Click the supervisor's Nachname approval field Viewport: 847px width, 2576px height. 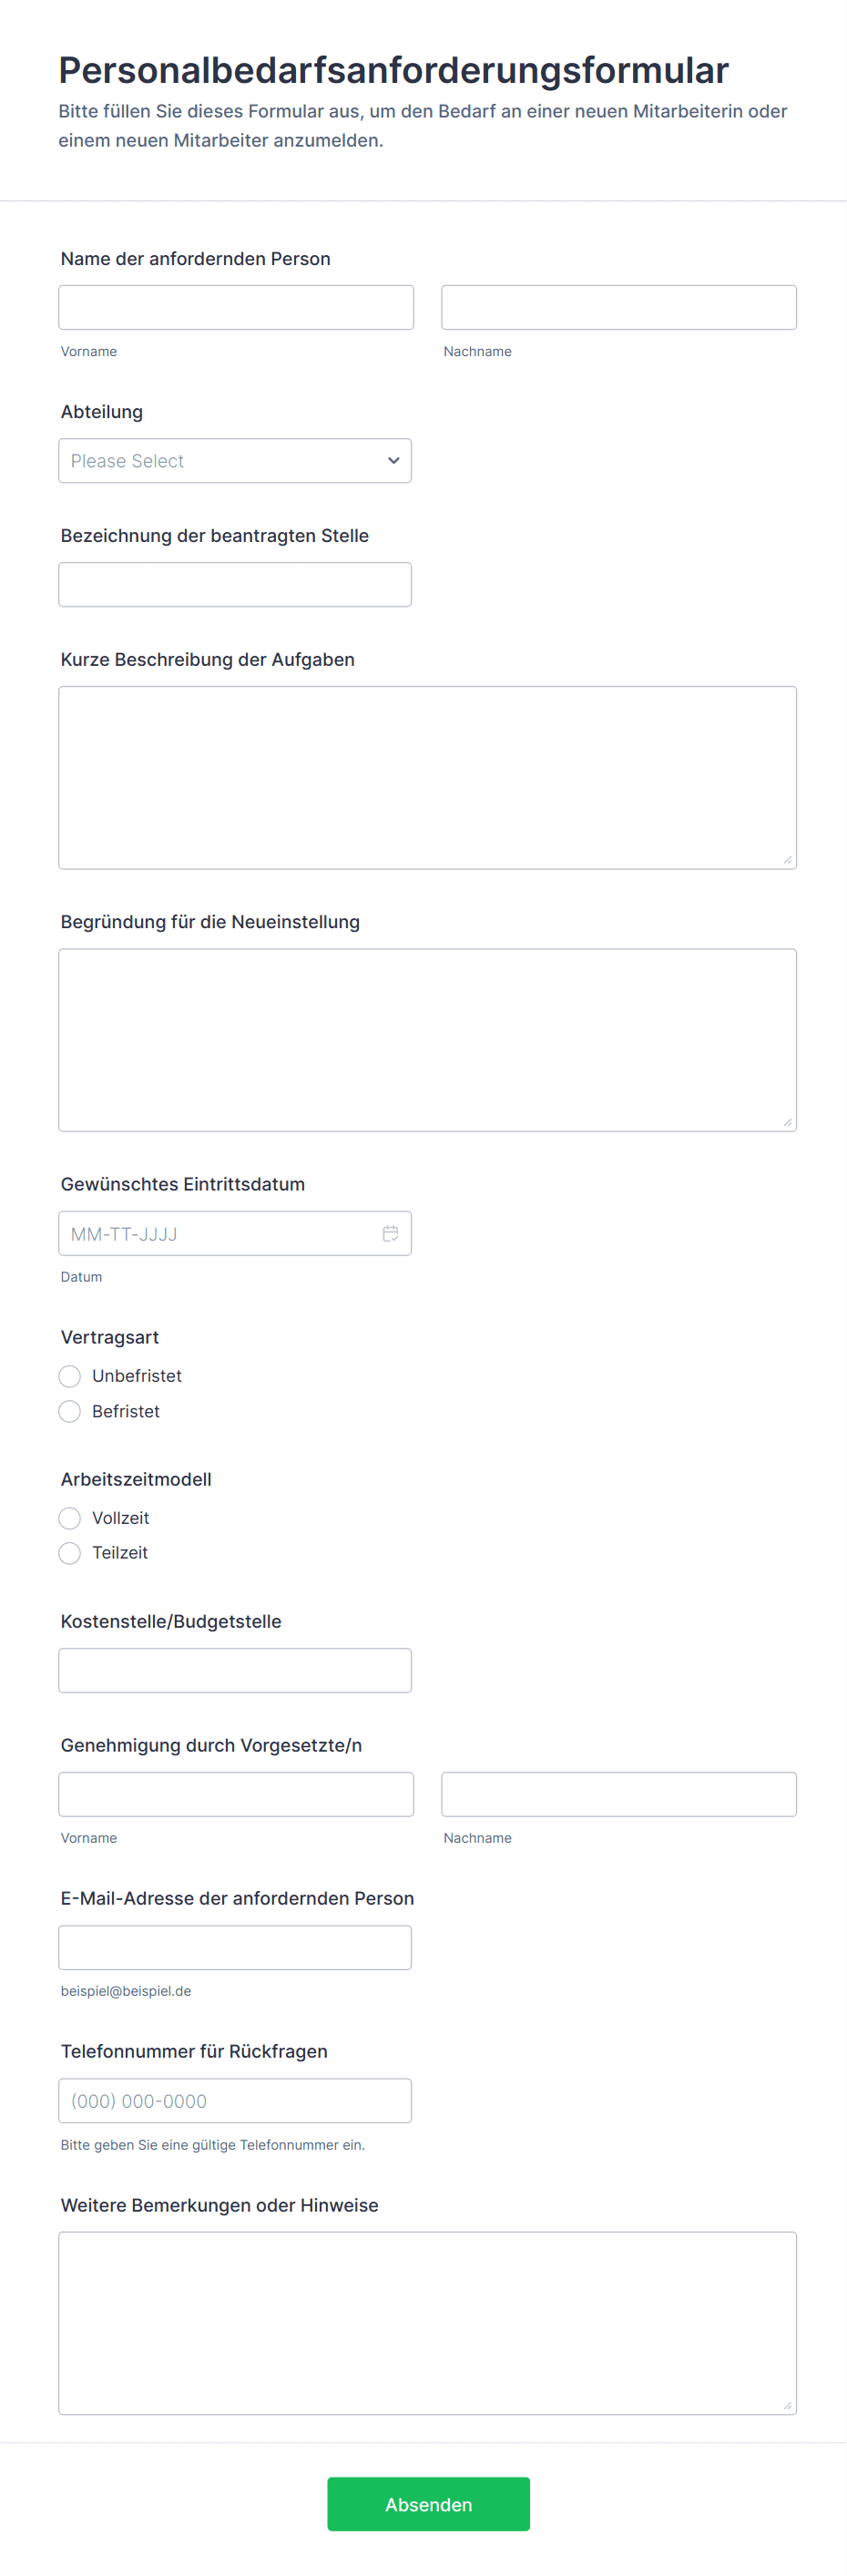point(618,1794)
